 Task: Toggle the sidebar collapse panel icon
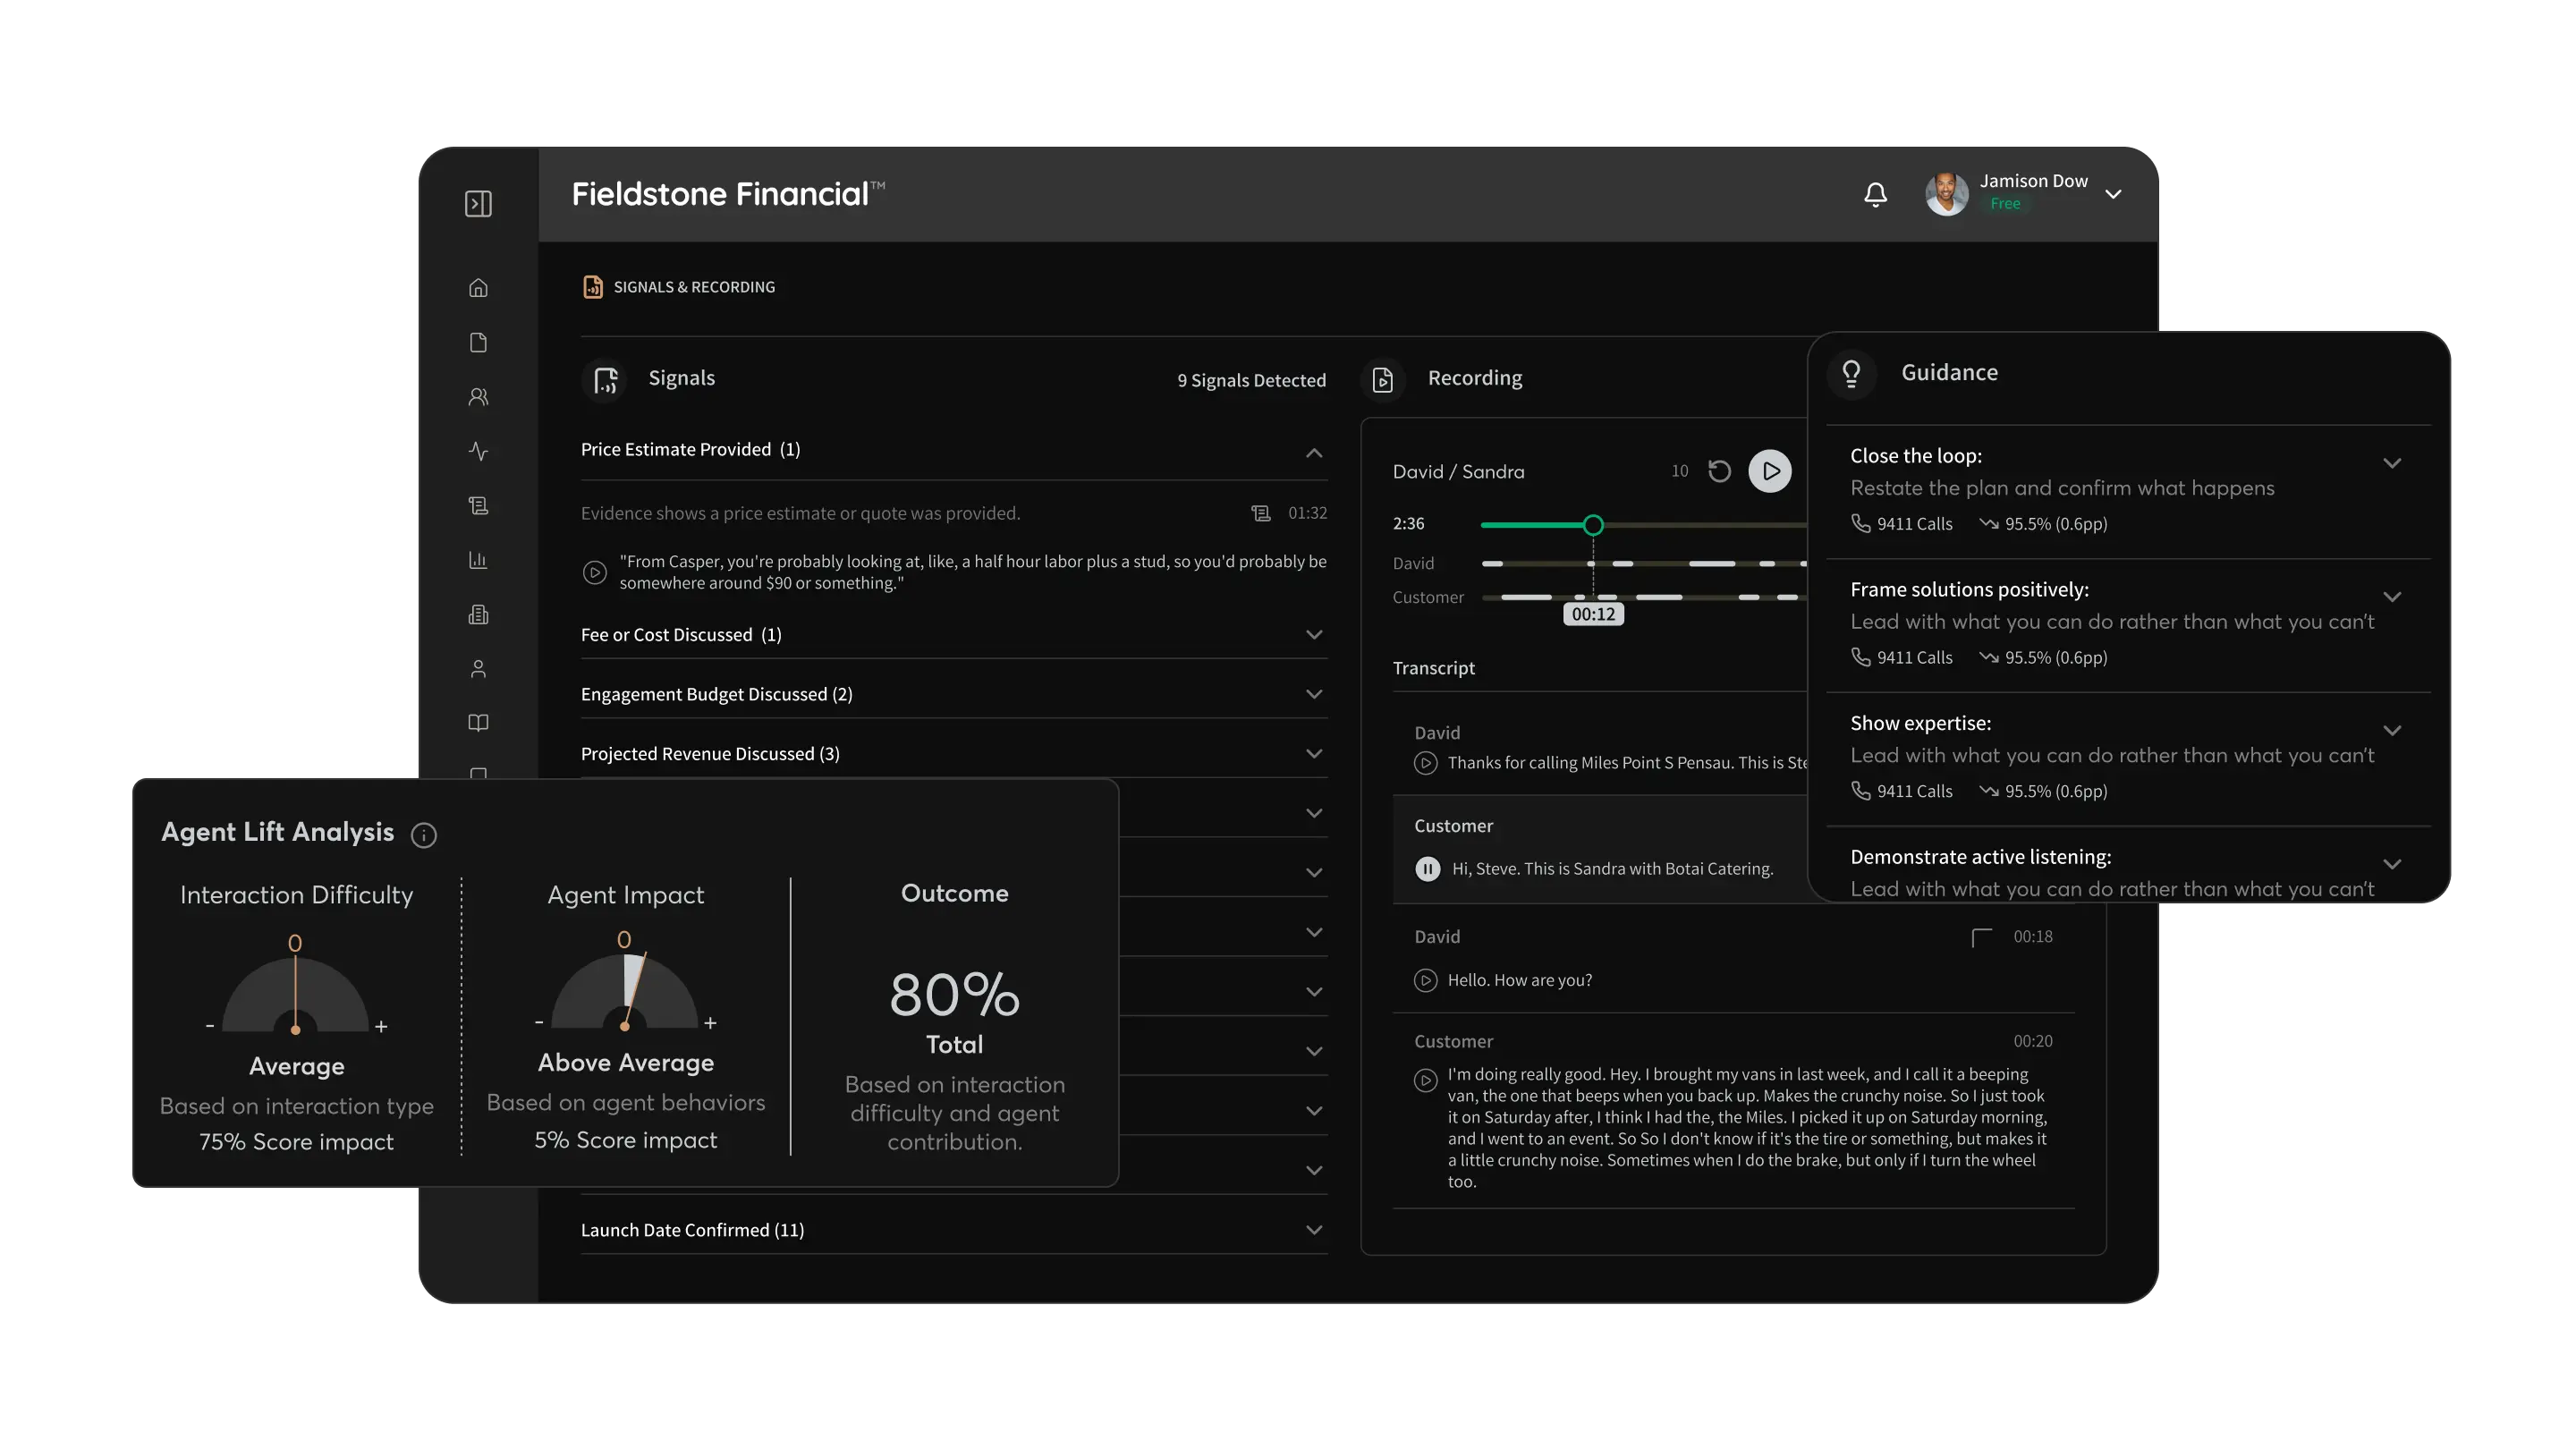coord(478,204)
